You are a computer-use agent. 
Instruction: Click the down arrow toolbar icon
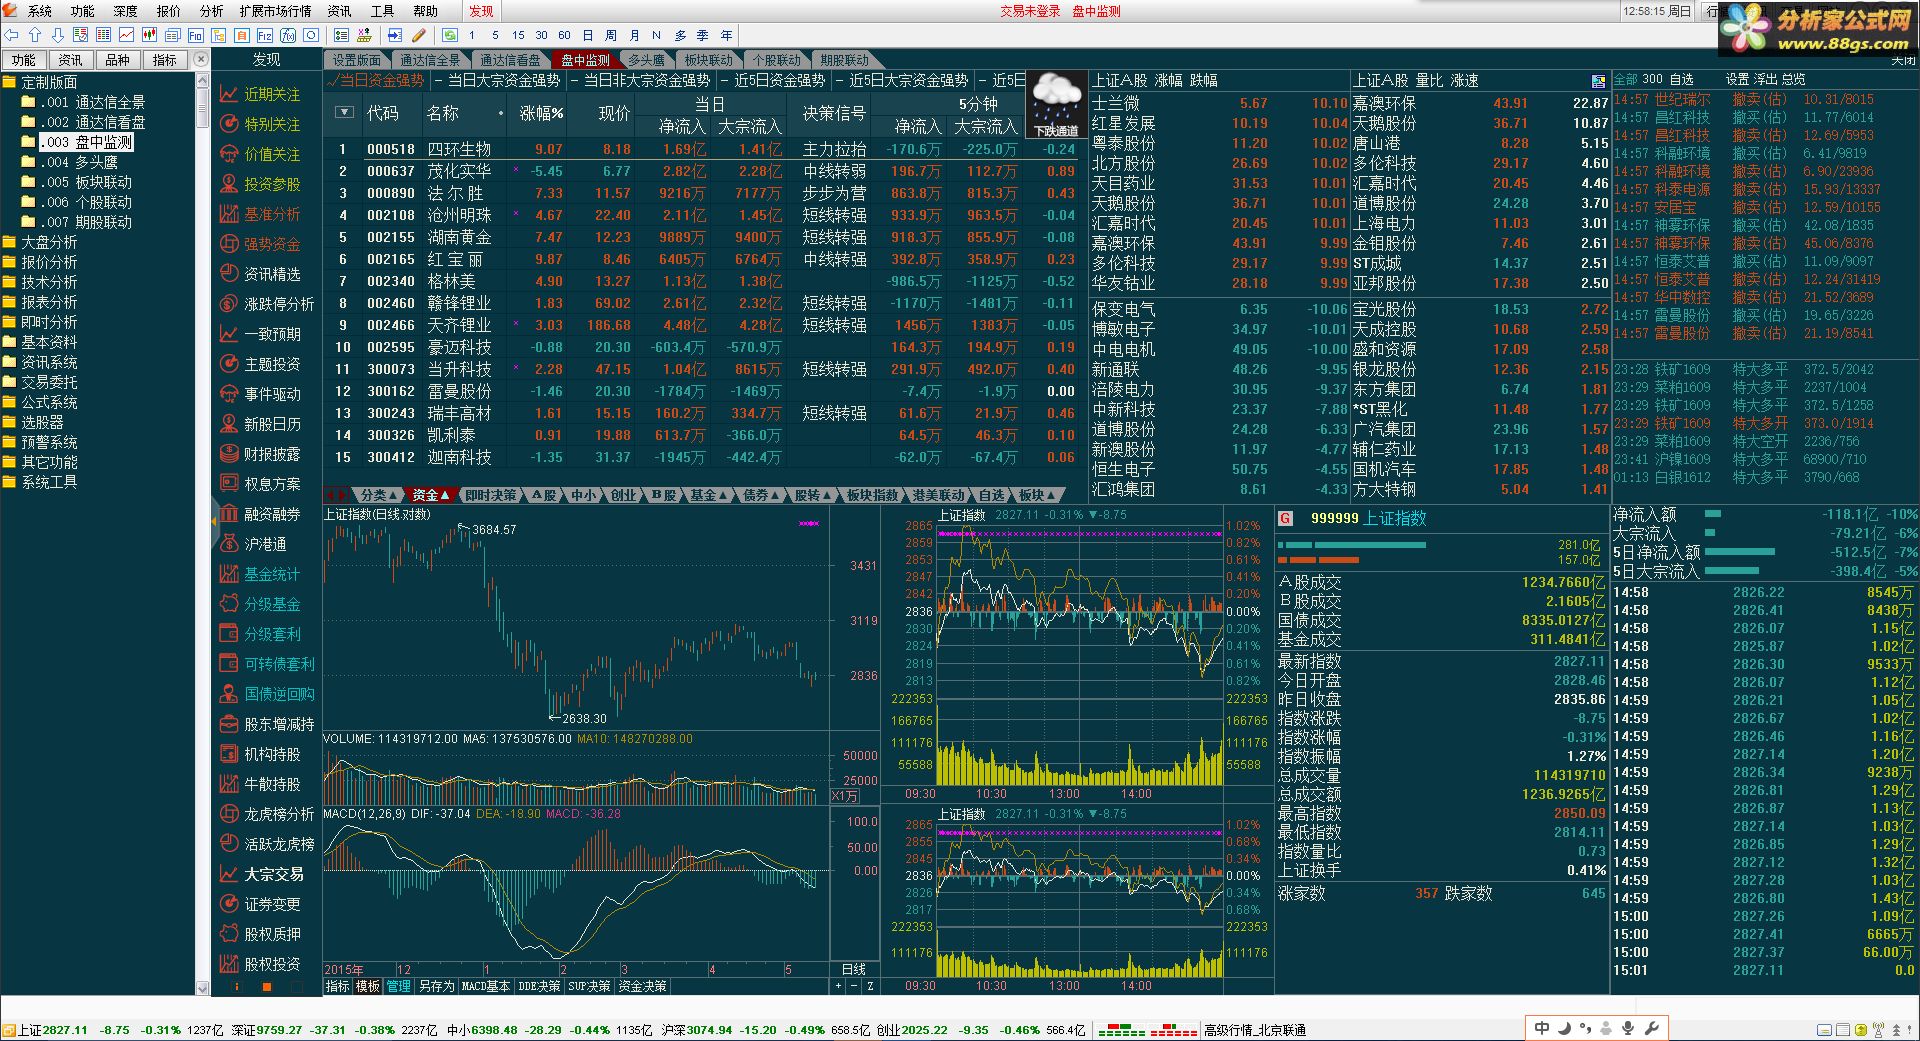point(57,35)
